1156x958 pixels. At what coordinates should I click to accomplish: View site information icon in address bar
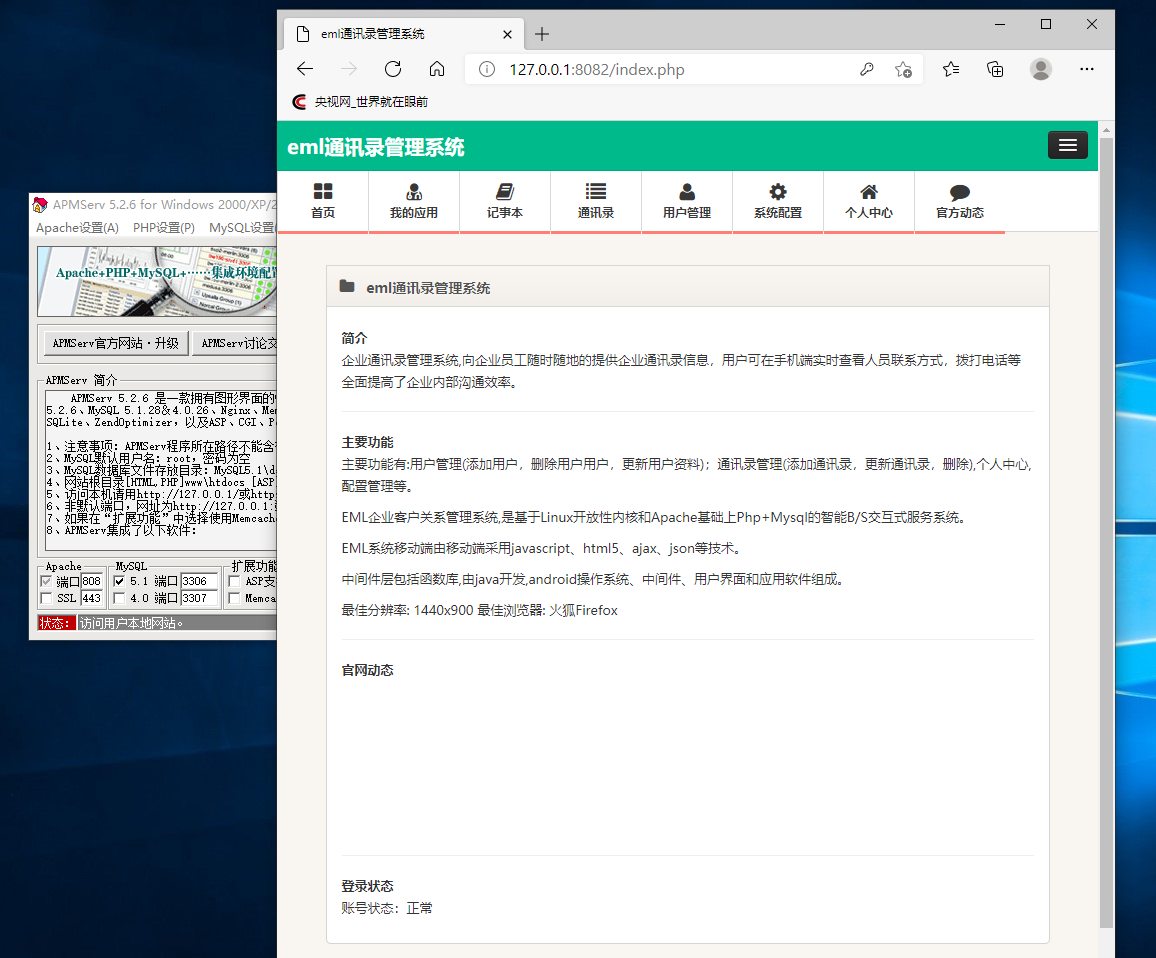click(x=487, y=69)
